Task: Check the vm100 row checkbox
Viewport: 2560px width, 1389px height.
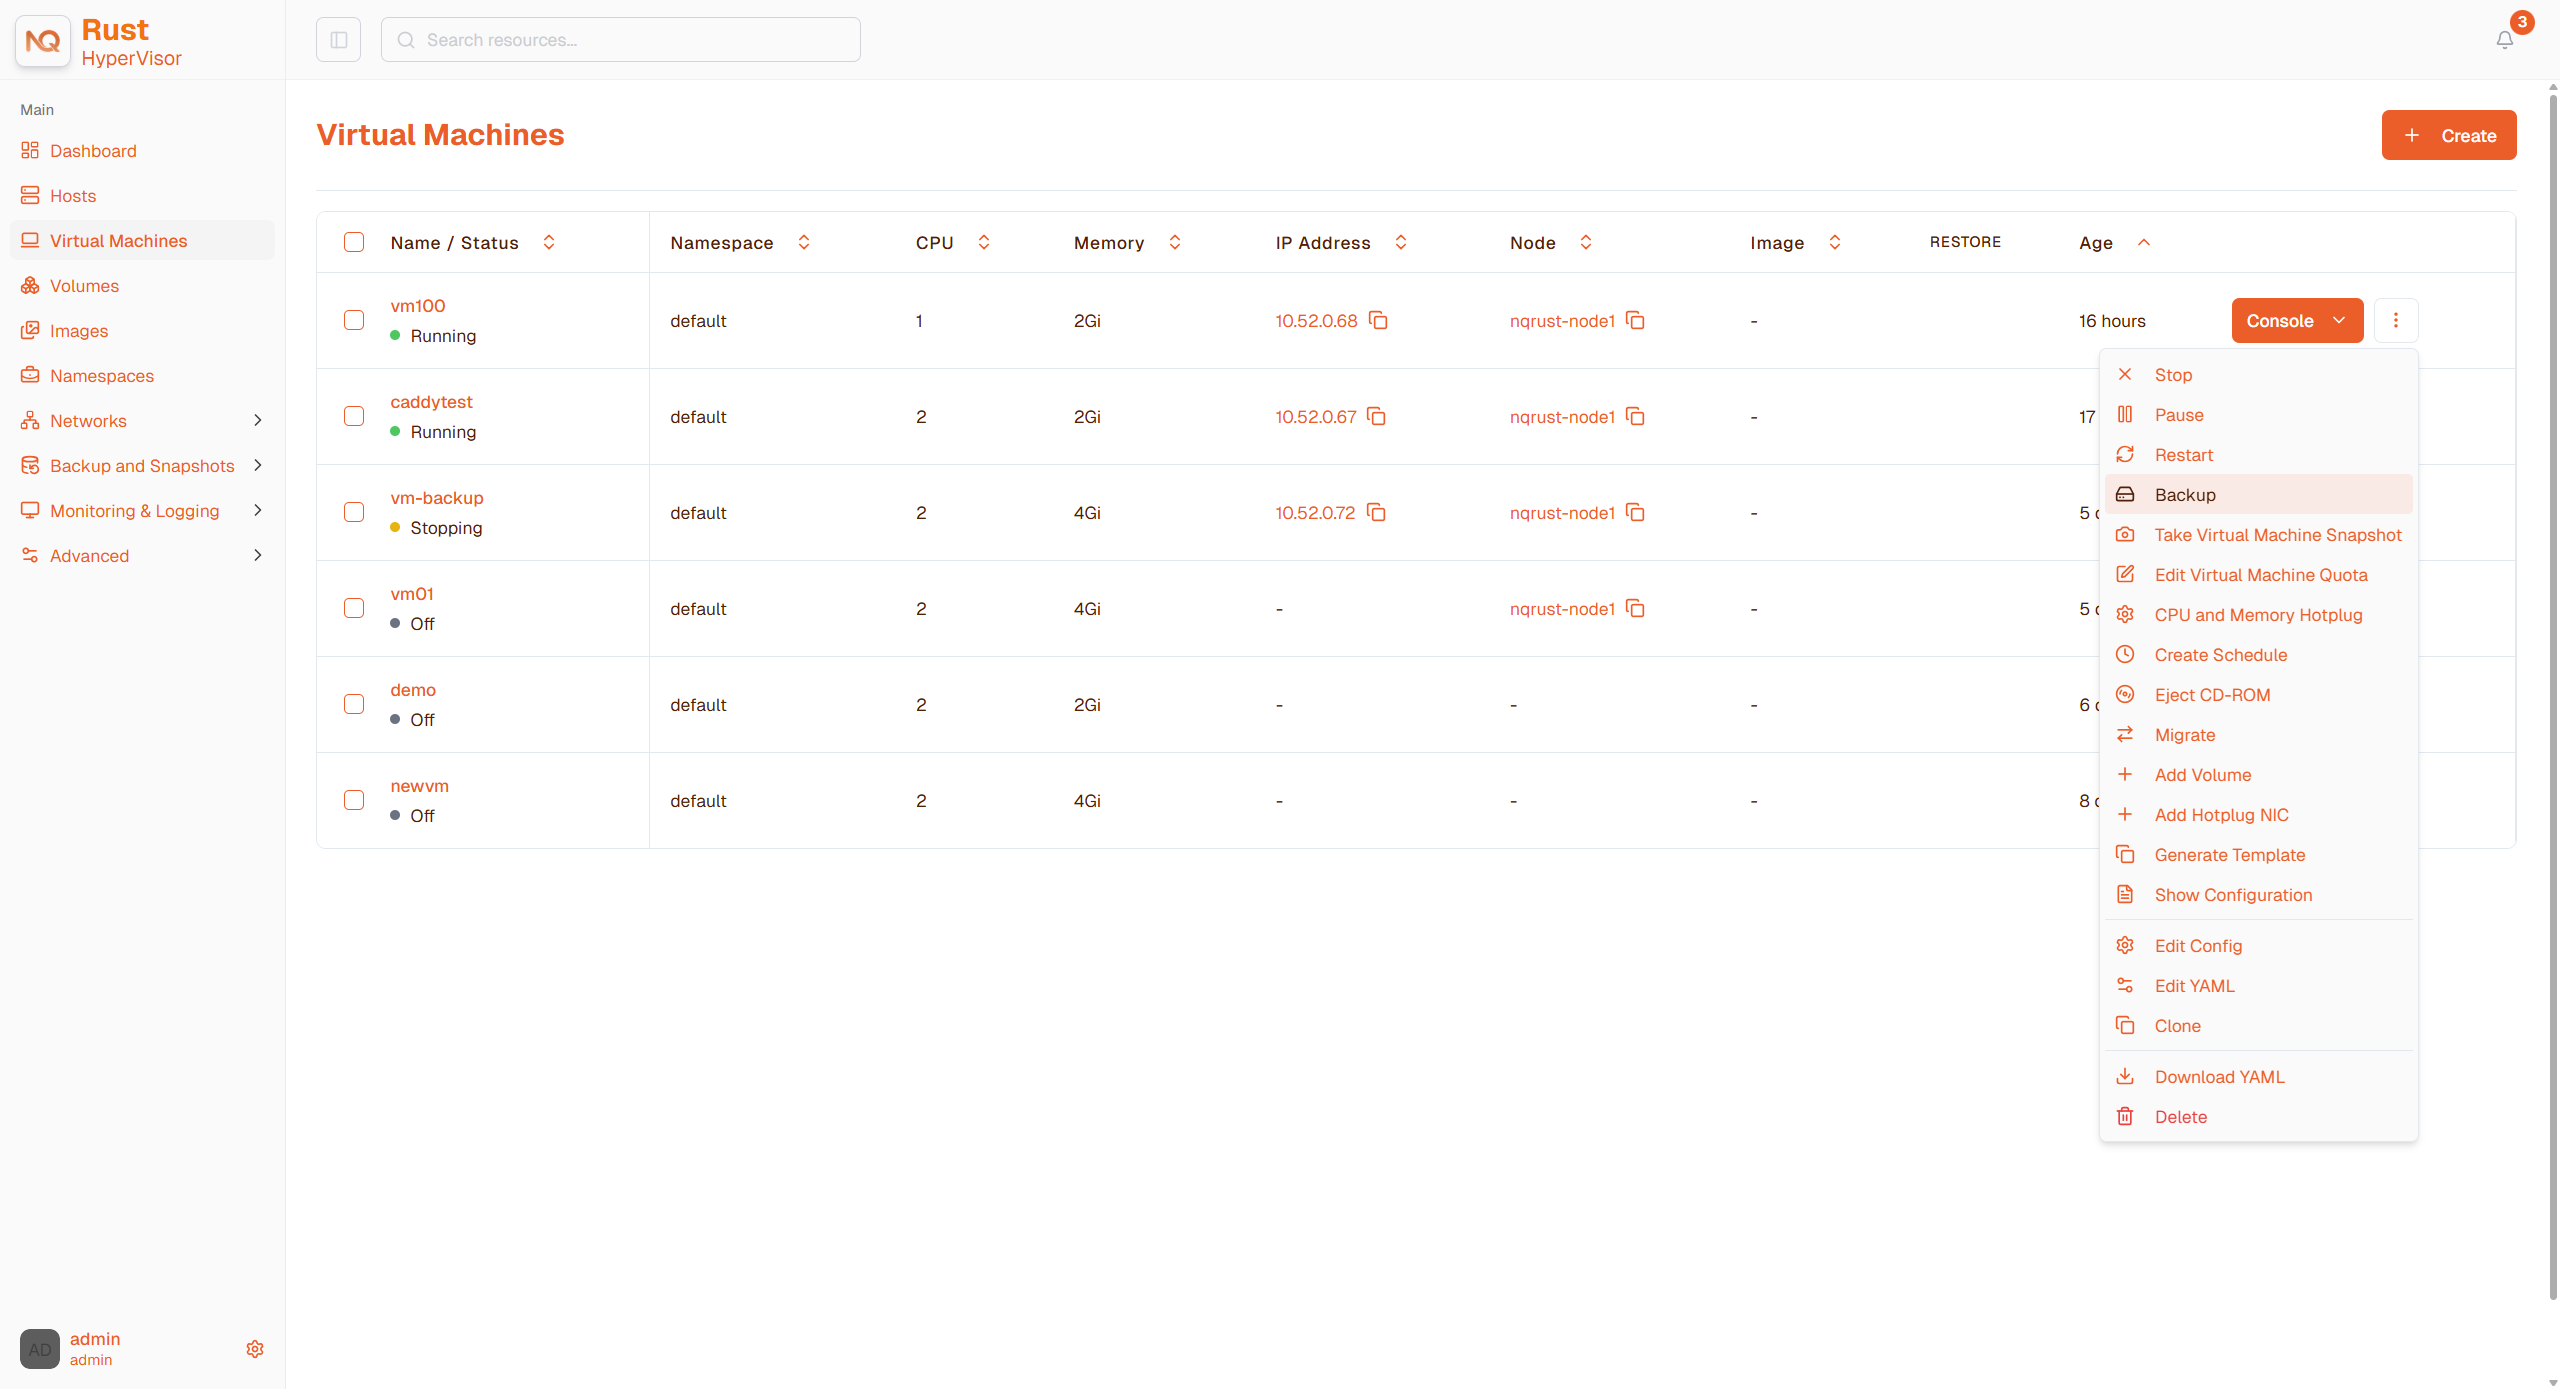Action: pos(354,320)
